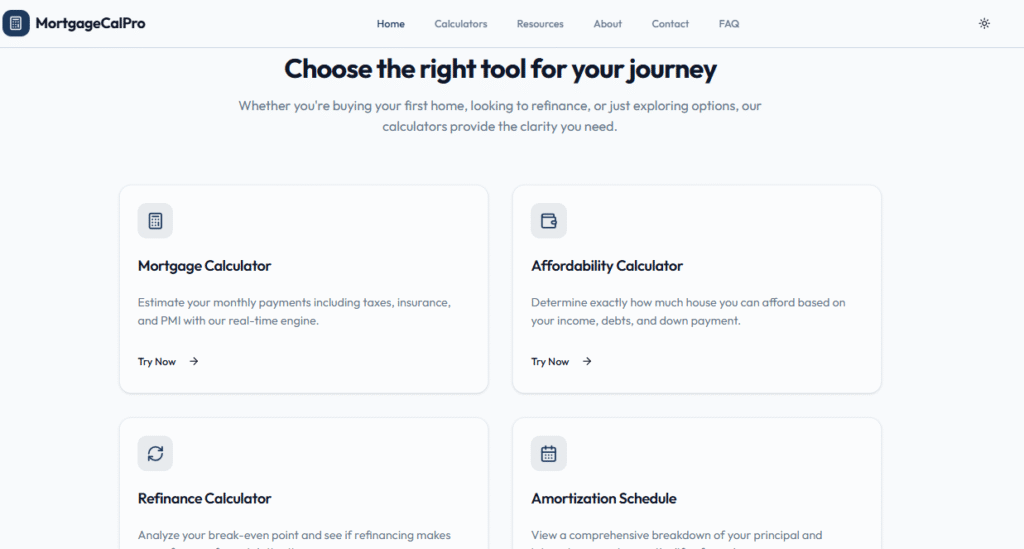The width and height of the screenshot is (1024, 549).
Task: Click the Mortgage Calculator card icon
Action: pyautogui.click(x=155, y=221)
